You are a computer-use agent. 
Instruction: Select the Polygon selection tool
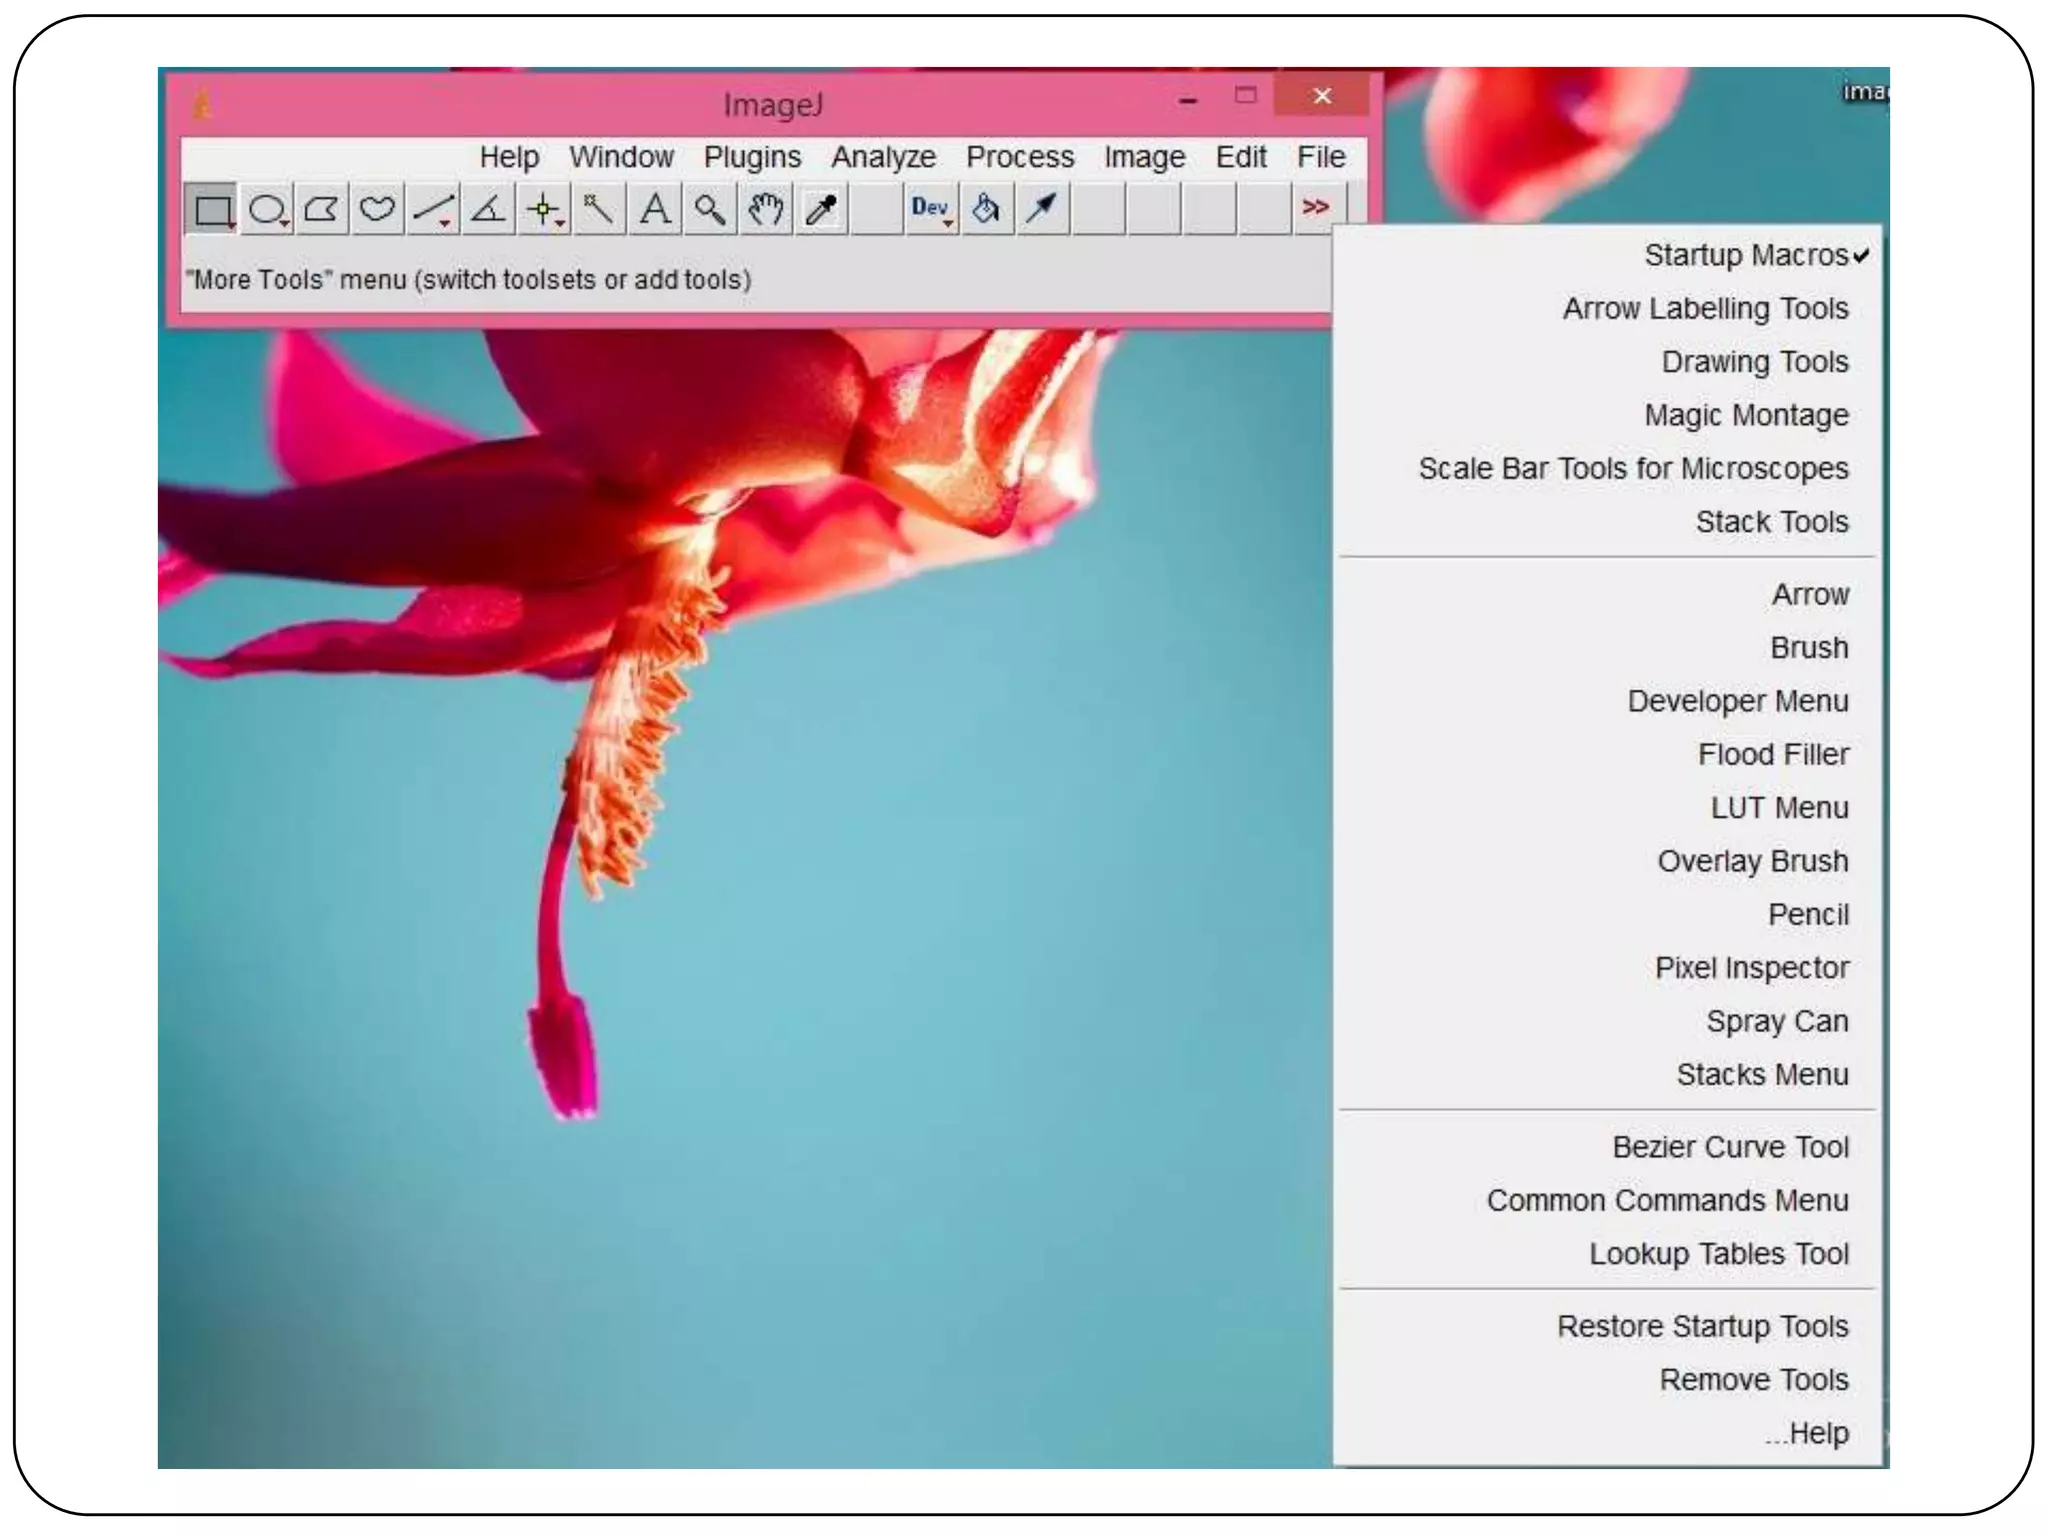[321, 209]
